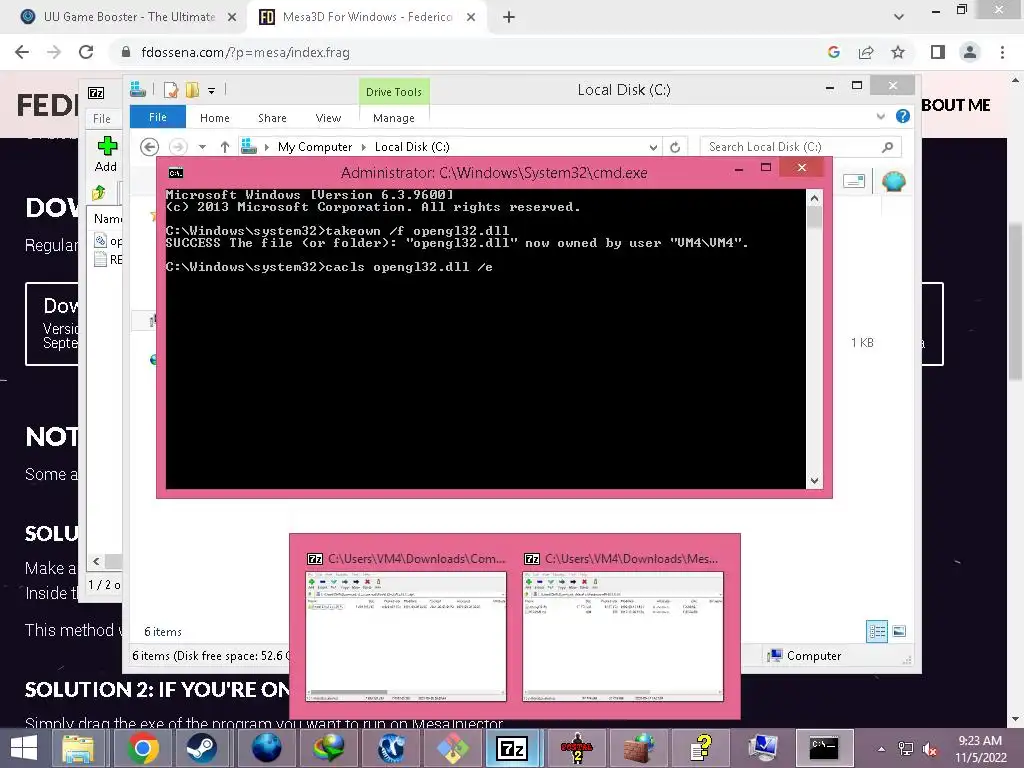Open Internet Download Manager taskbar icon
1024x768 pixels.
pyautogui.click(x=328, y=748)
